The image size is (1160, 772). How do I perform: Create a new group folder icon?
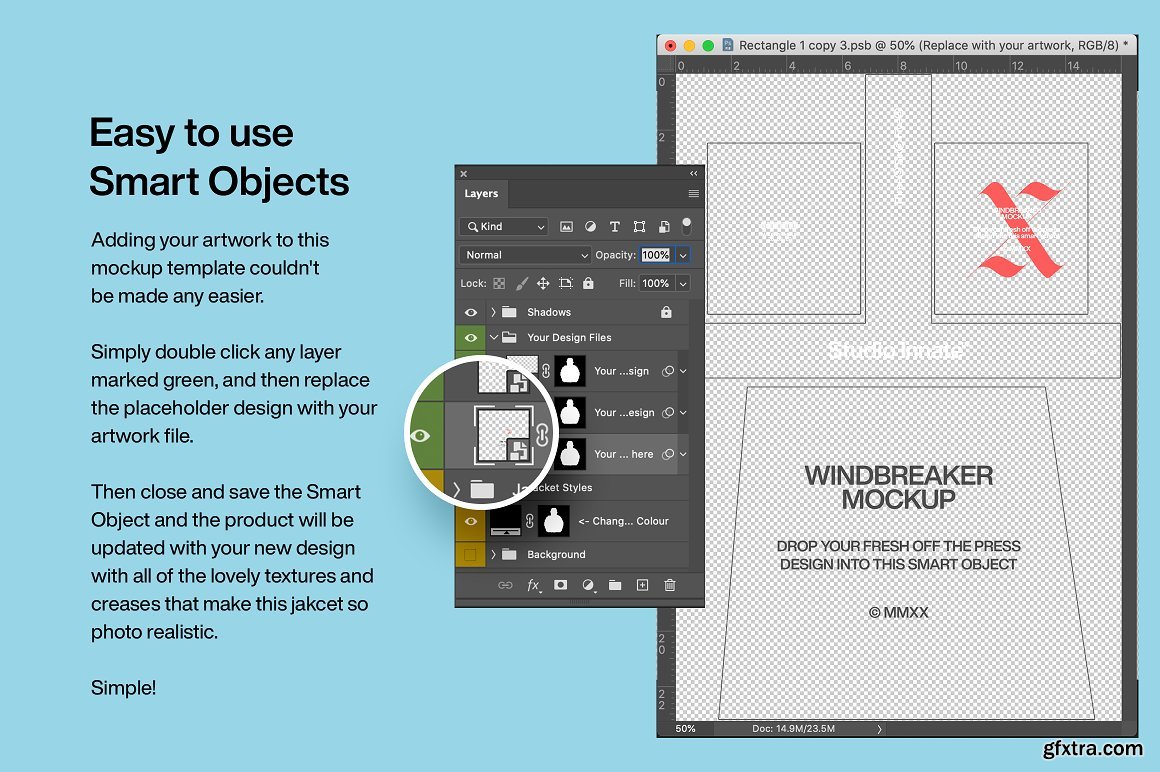pos(615,585)
